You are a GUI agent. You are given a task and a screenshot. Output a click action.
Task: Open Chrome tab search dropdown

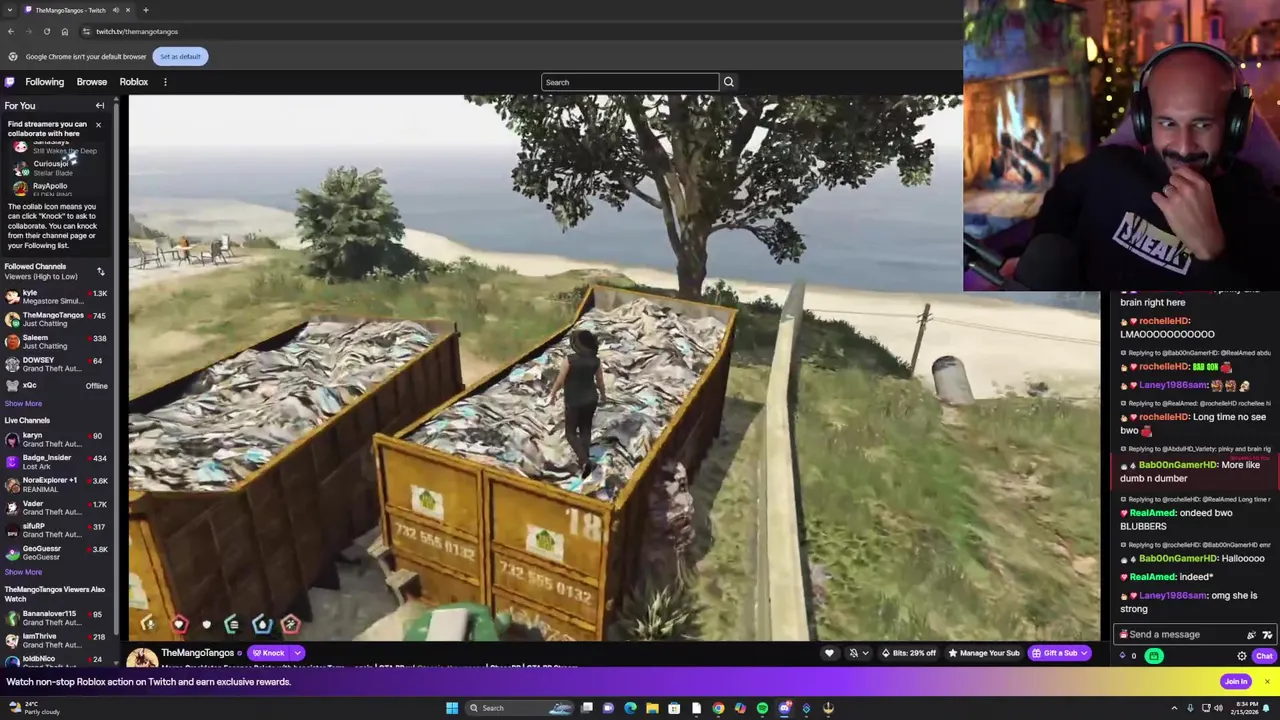click(x=10, y=10)
